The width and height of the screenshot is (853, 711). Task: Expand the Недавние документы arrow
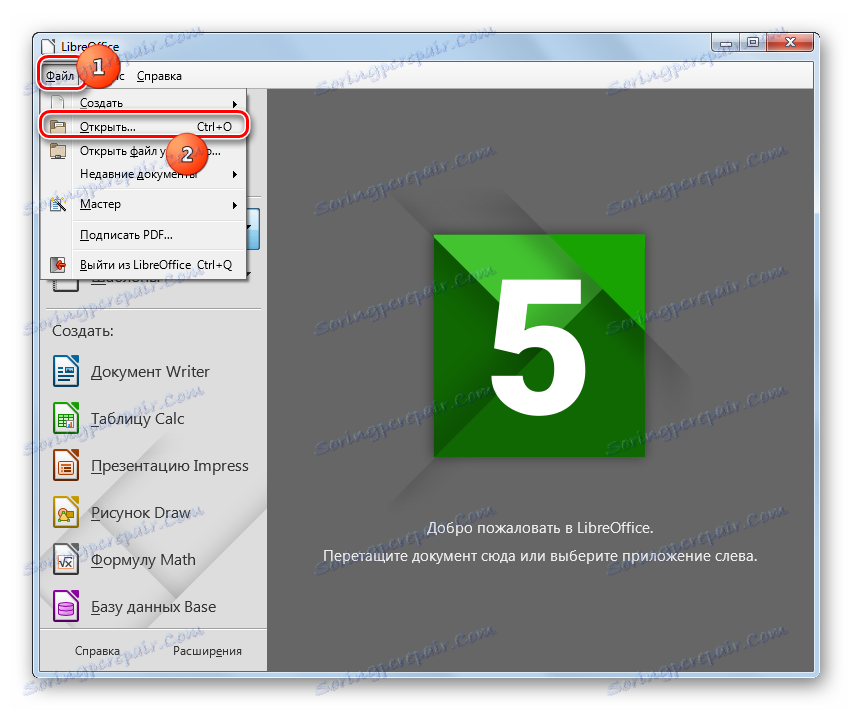coord(235,175)
